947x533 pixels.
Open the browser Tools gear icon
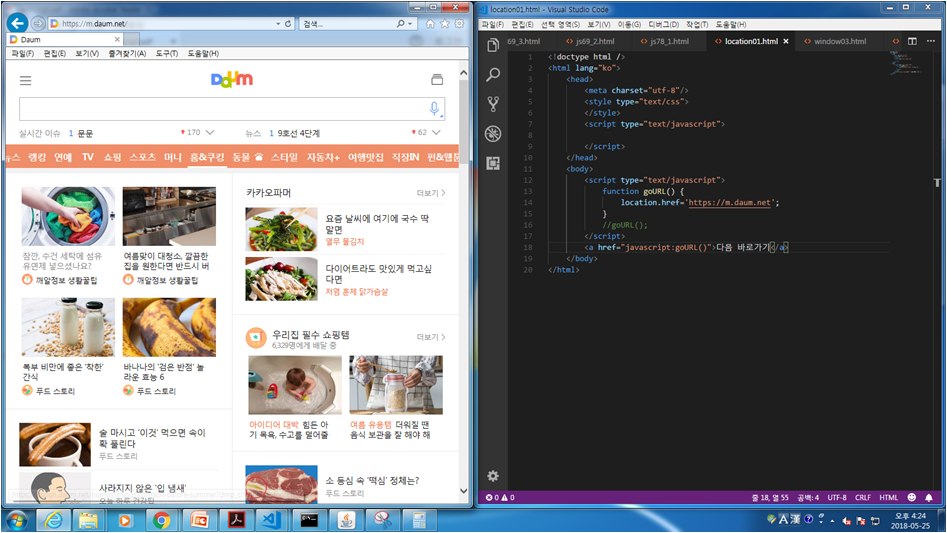click(x=459, y=24)
